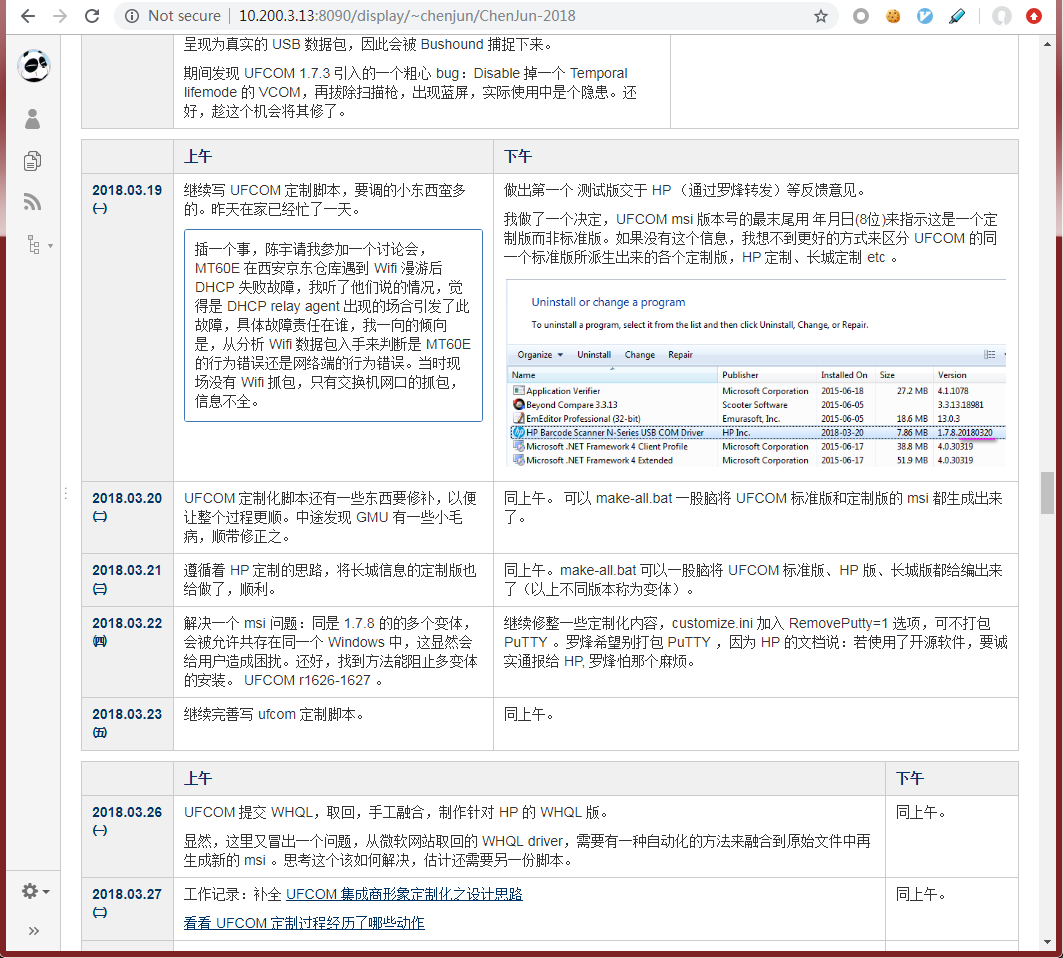
Task: Open the pages icon in sidebar
Action: [x=33, y=161]
